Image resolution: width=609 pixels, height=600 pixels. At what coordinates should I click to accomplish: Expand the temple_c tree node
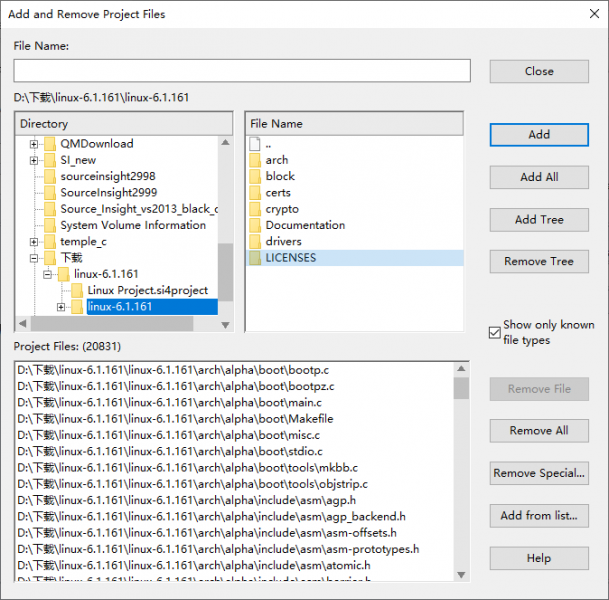tap(34, 242)
